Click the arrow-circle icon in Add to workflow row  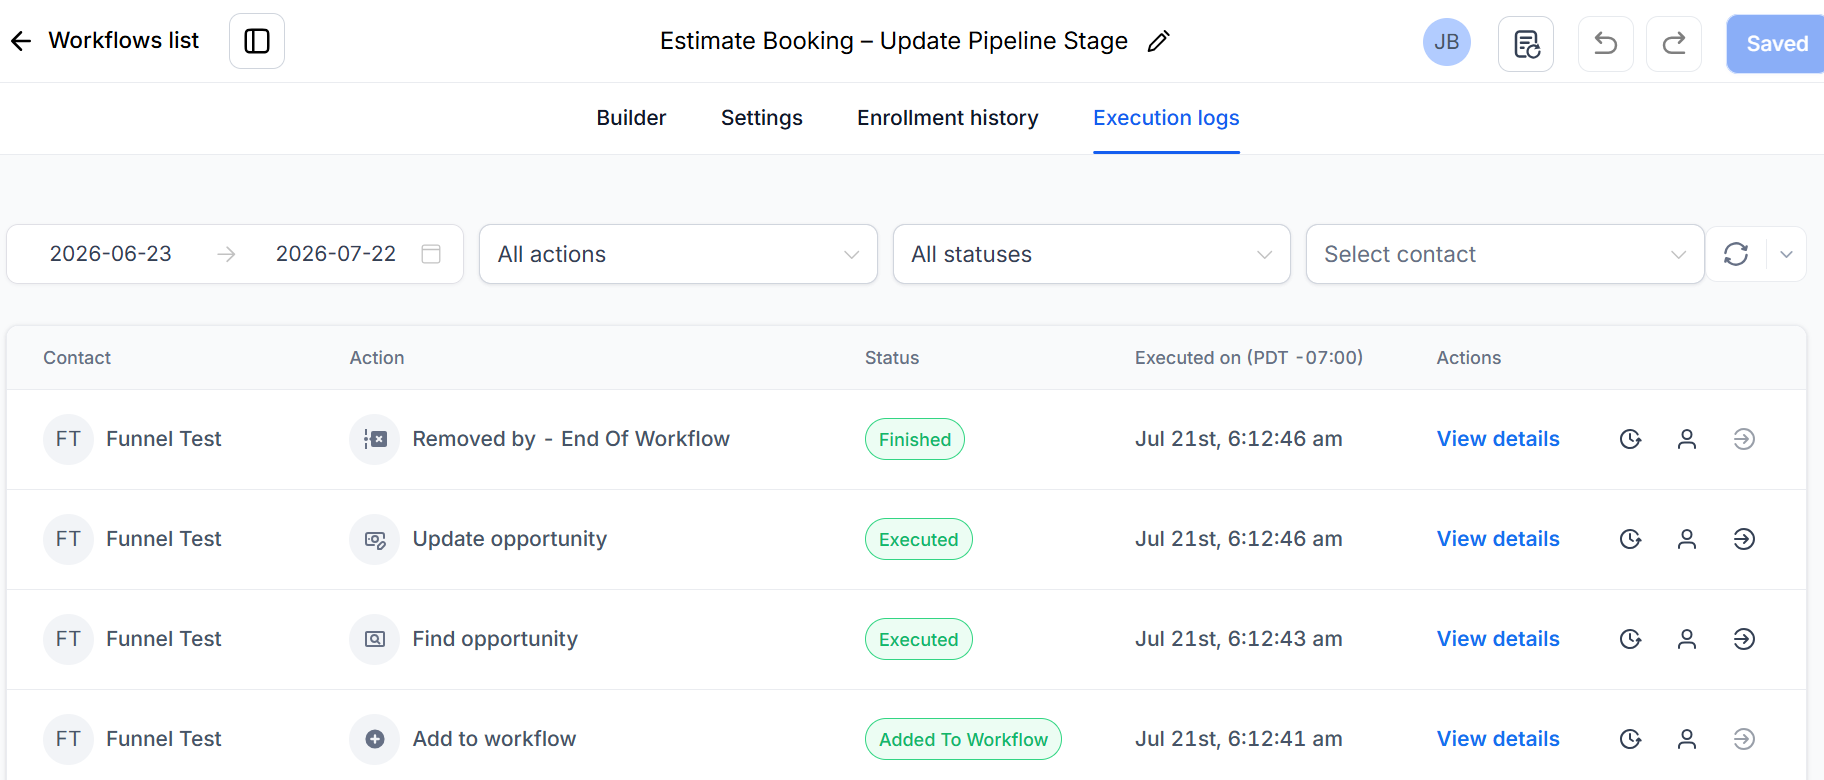point(1744,739)
